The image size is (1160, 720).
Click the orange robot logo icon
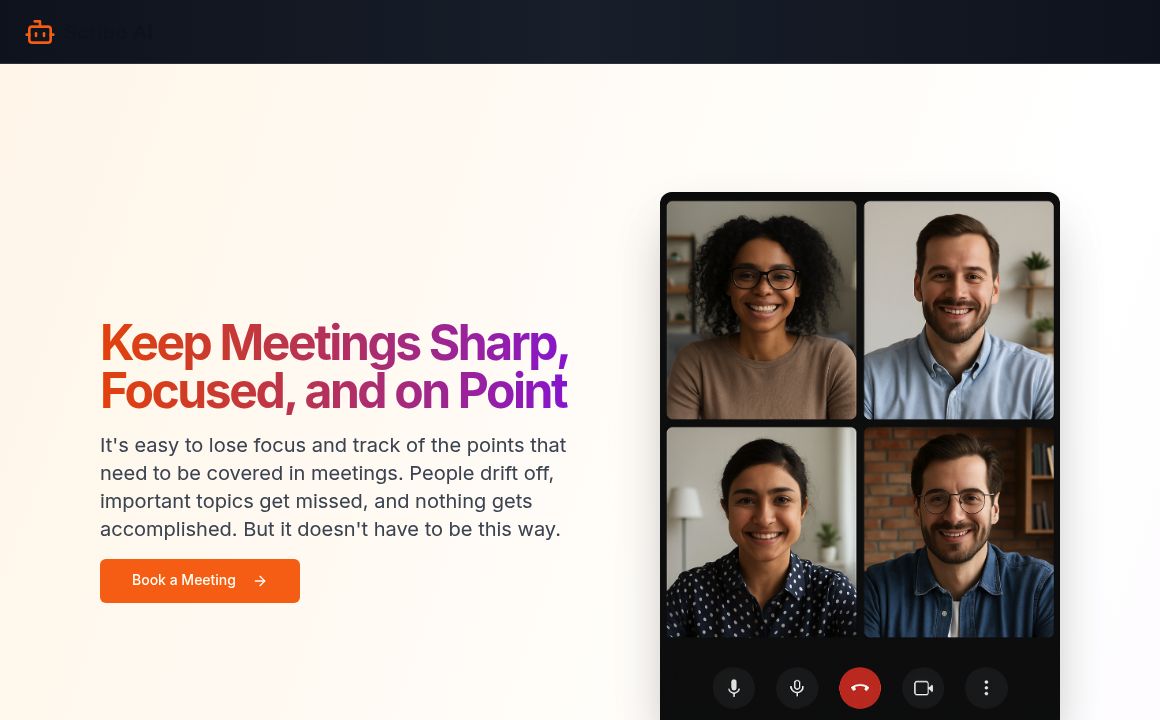(x=40, y=32)
